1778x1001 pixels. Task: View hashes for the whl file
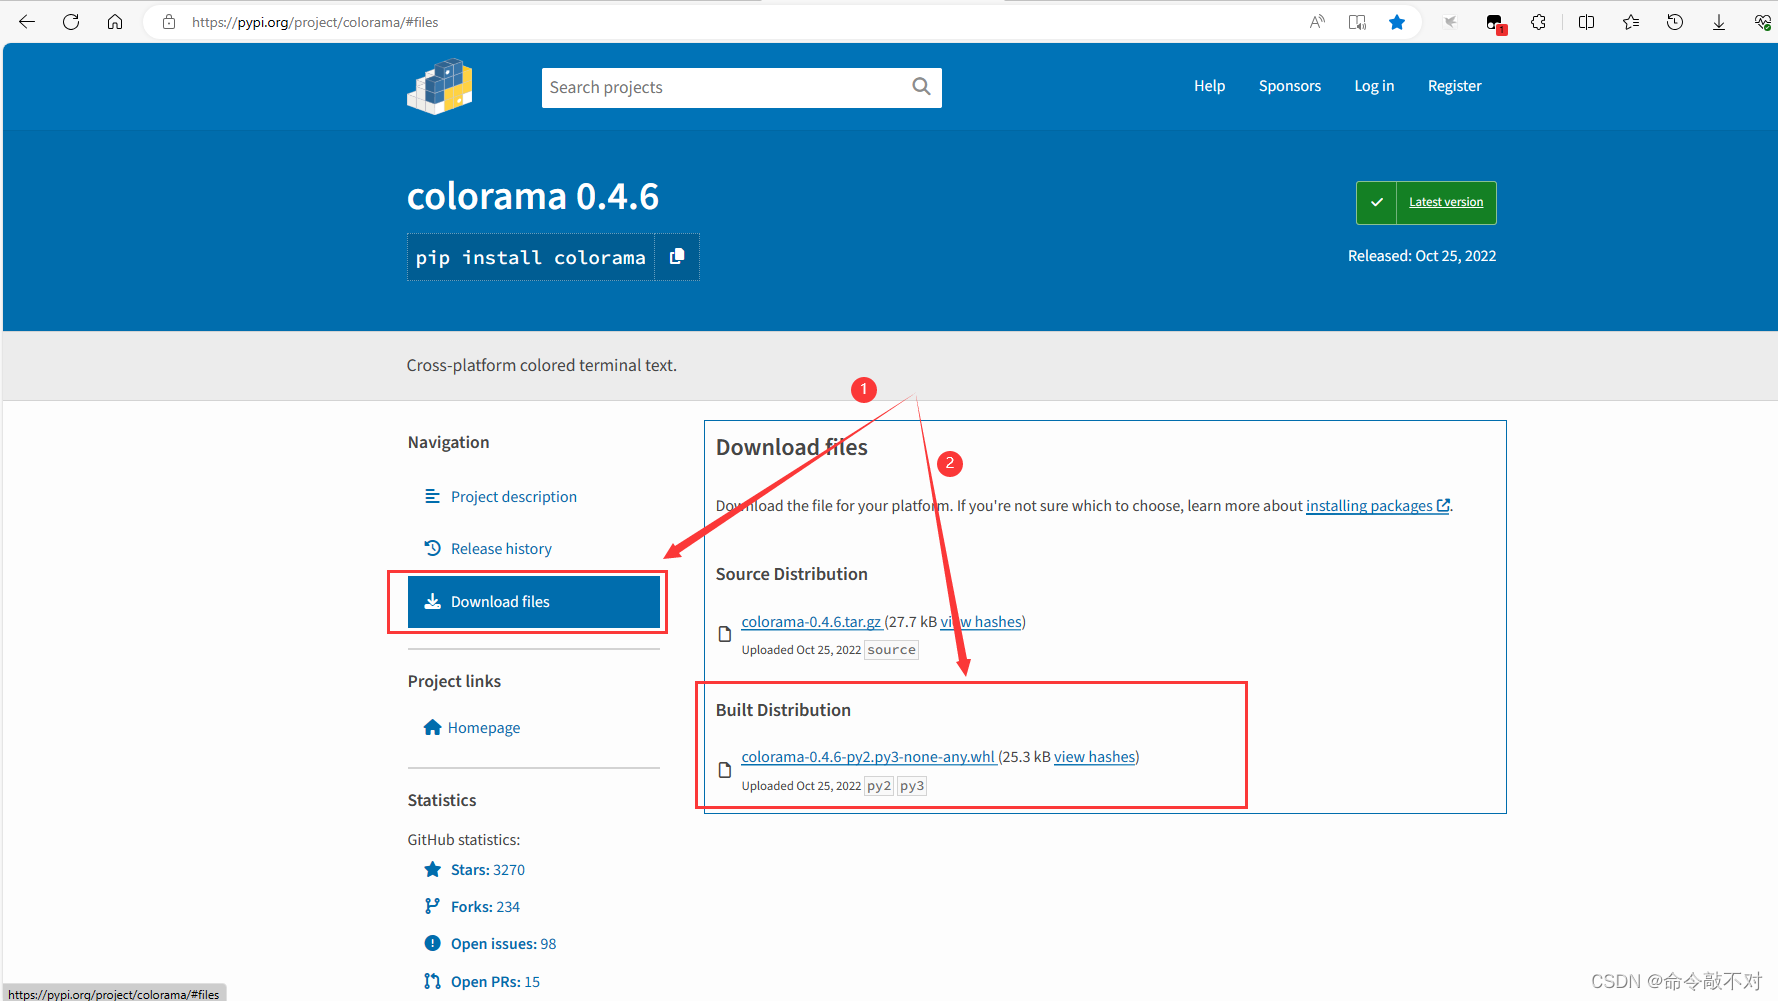click(1095, 757)
